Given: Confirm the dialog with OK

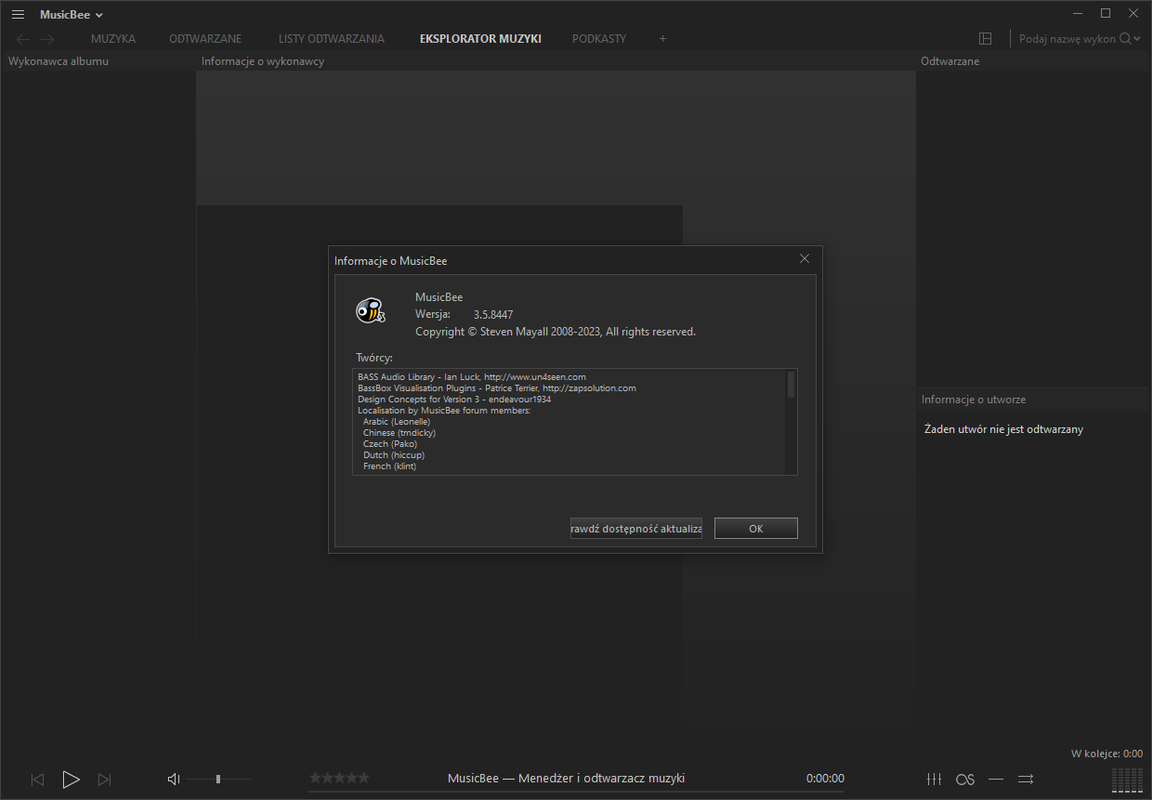Looking at the screenshot, I should click(756, 528).
